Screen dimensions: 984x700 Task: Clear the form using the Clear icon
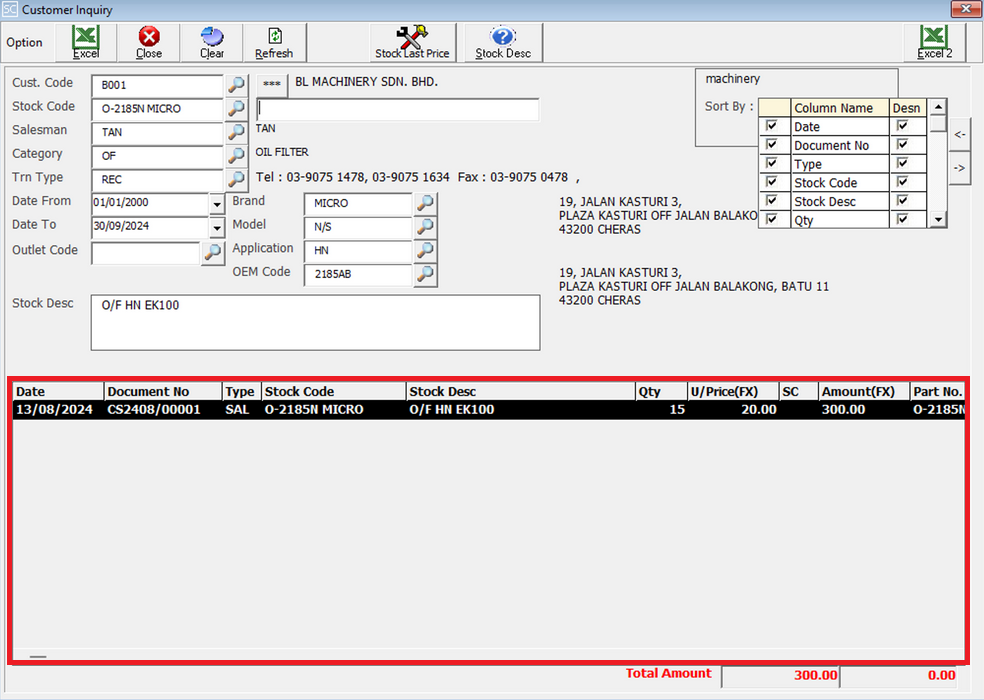click(x=212, y=42)
